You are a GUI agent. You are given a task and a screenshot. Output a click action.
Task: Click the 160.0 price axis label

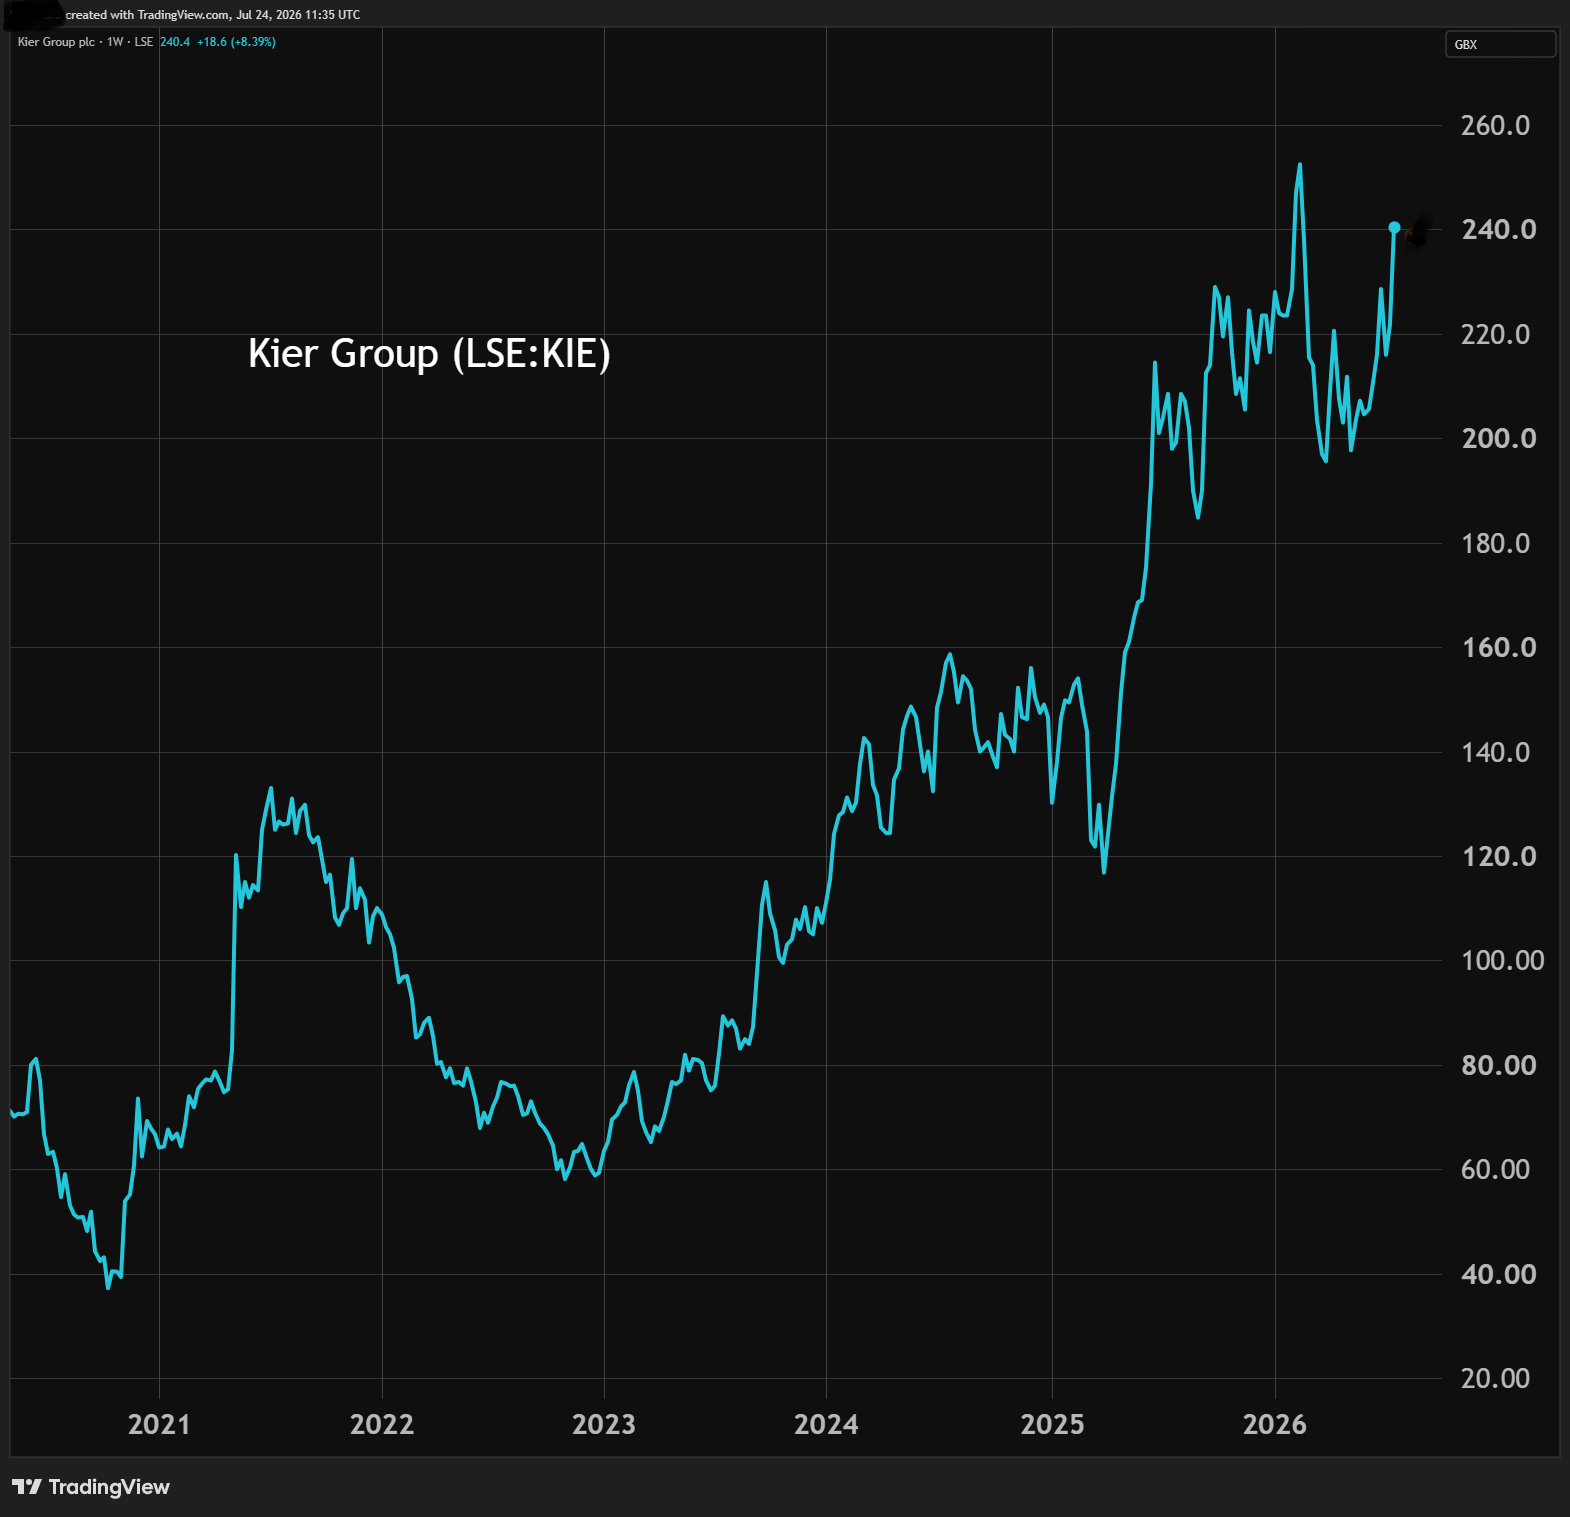point(1498,647)
